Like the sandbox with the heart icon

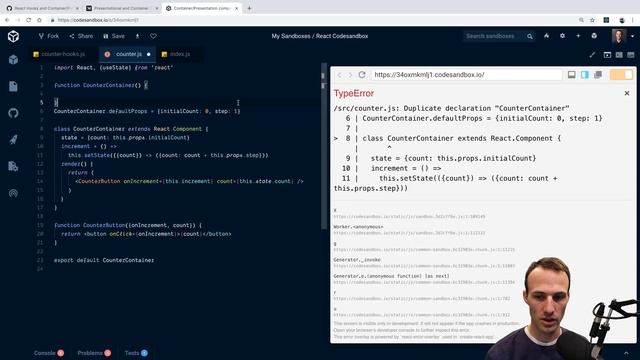pos(153,36)
